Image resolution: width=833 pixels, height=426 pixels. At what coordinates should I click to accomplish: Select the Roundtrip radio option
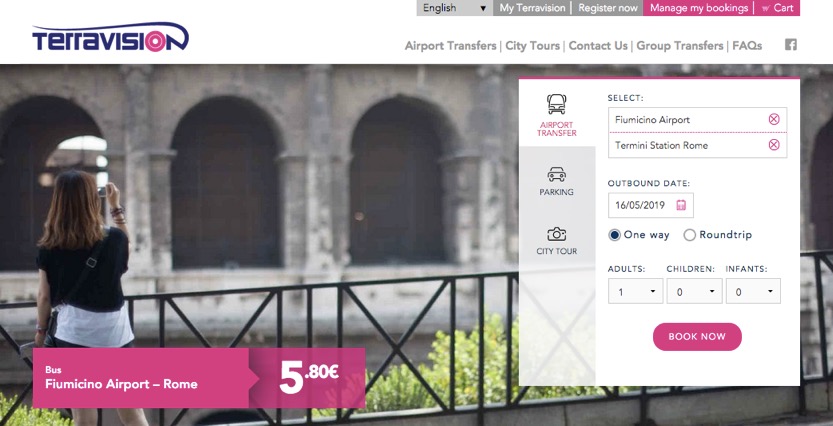point(690,235)
